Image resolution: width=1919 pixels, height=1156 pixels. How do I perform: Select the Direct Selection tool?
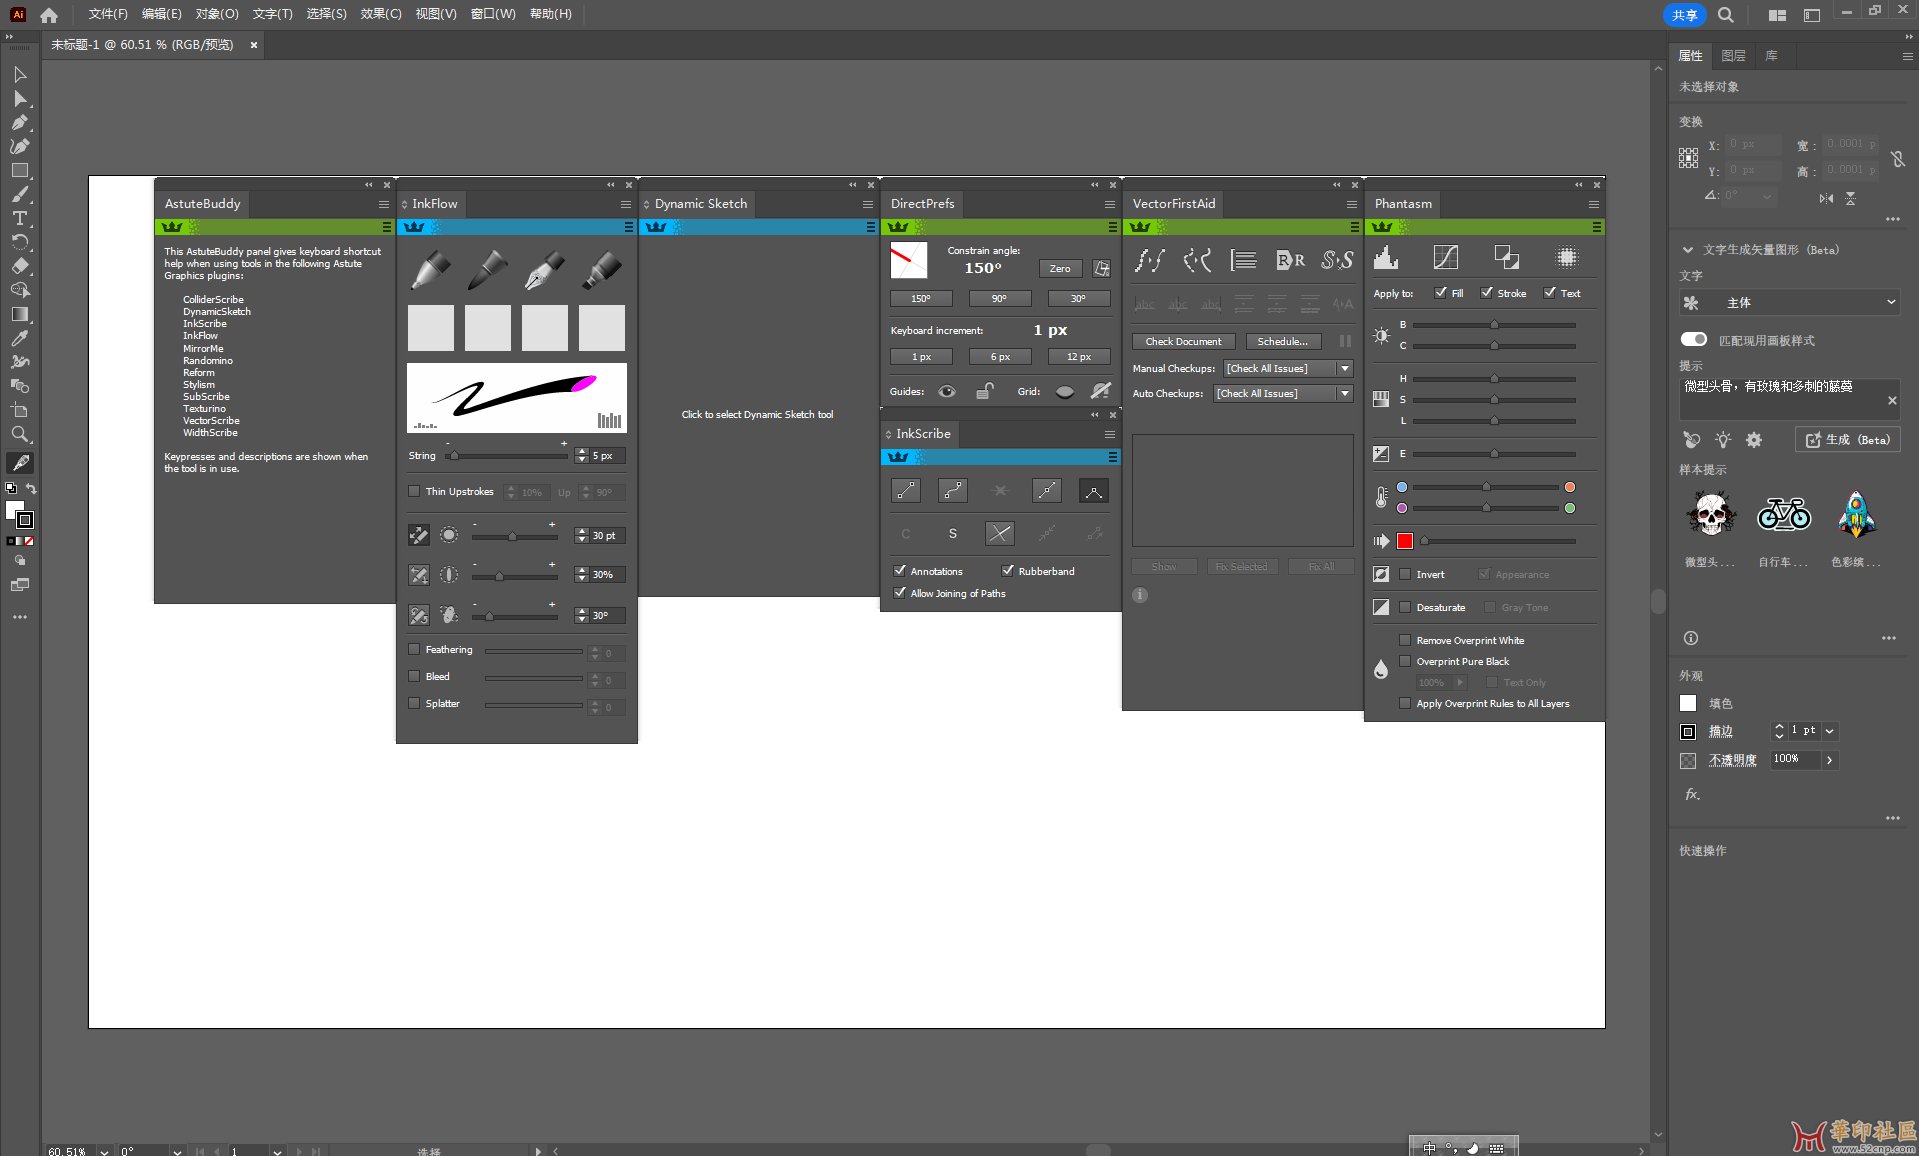20,98
